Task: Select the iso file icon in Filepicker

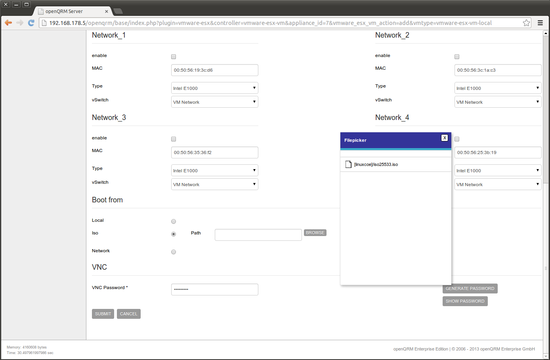Action: pos(348,164)
